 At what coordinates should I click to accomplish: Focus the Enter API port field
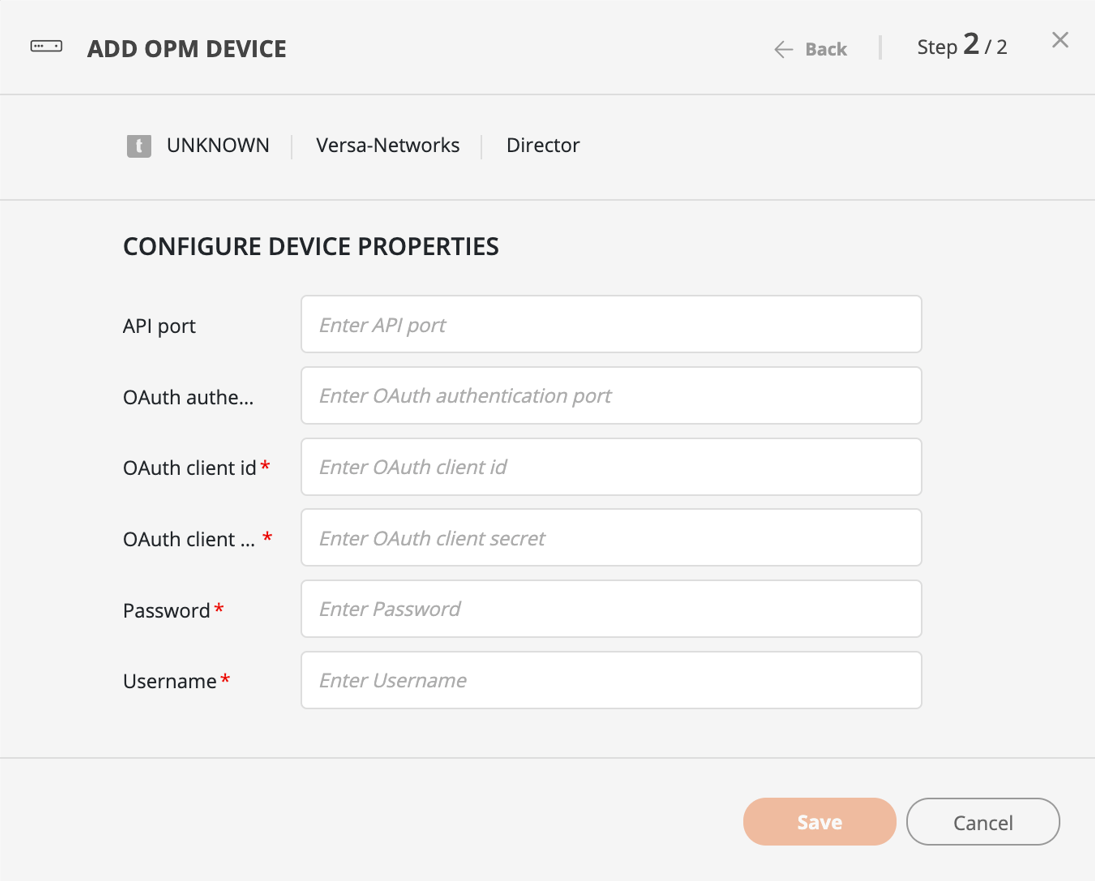tap(610, 324)
